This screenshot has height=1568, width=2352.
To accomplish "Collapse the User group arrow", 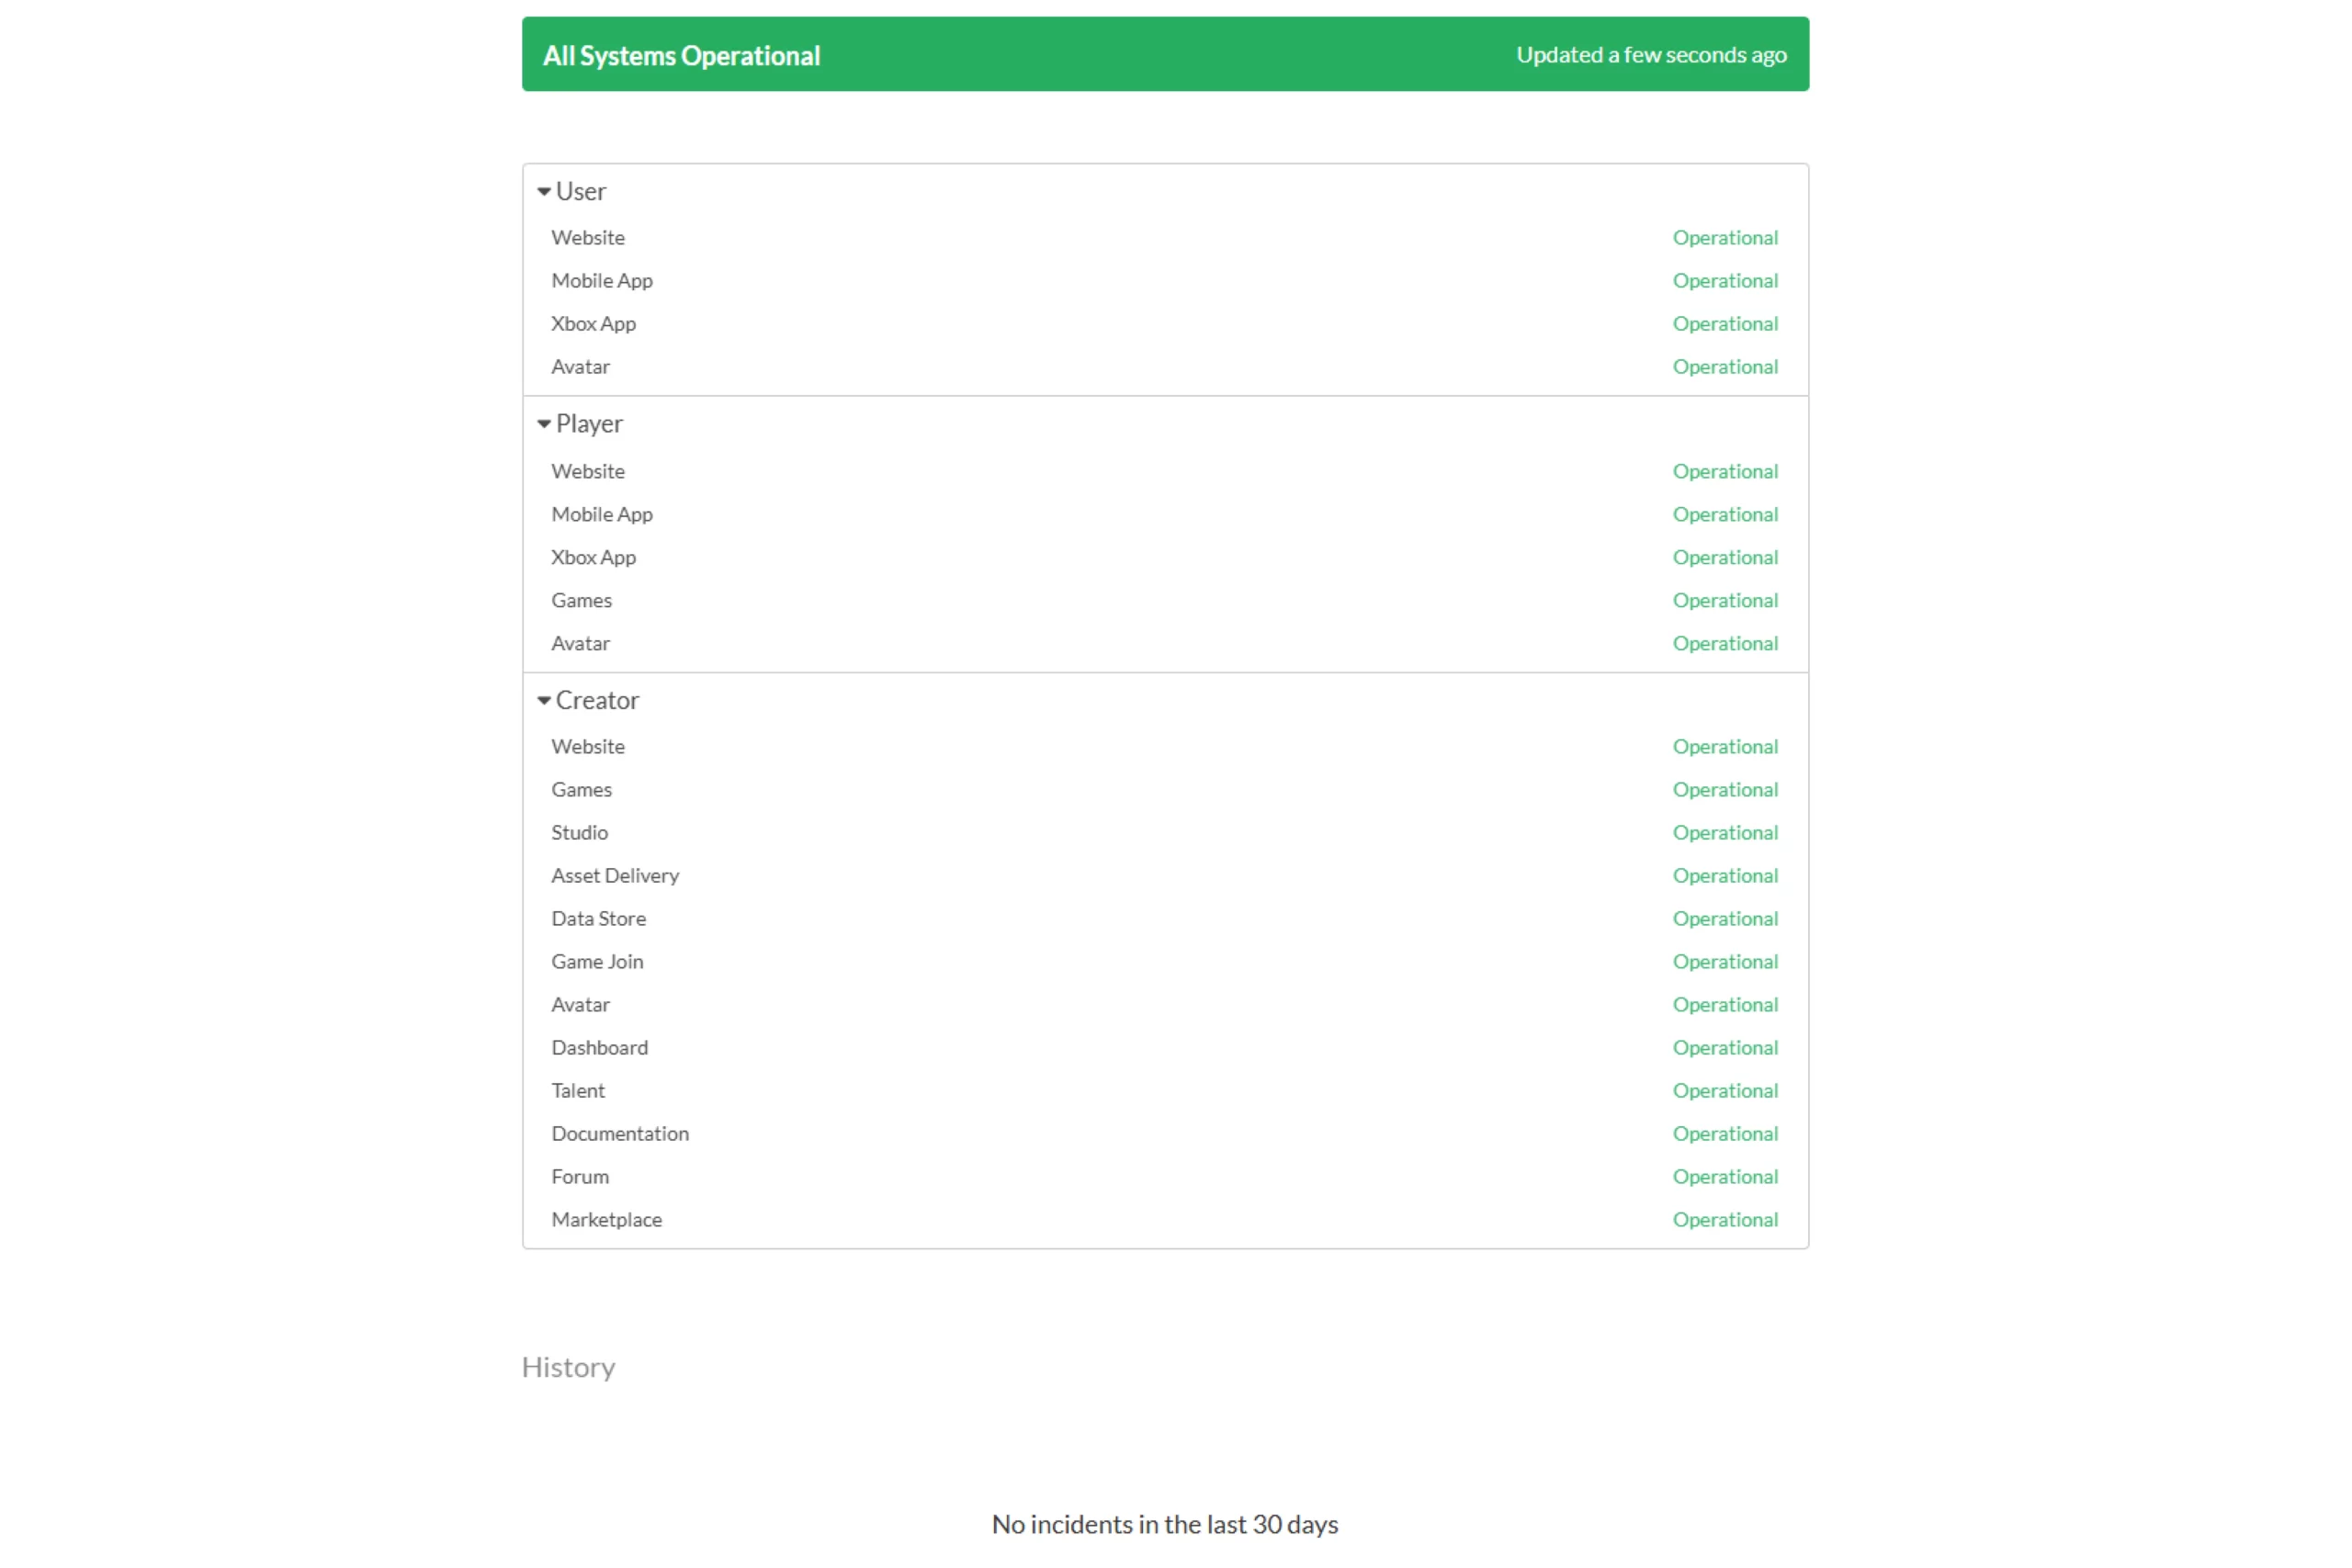I will click(544, 191).
